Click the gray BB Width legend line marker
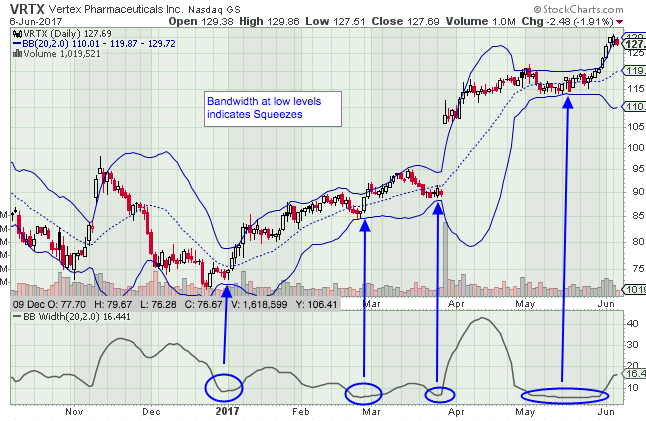Screen dimensions: 646x421 17,317
